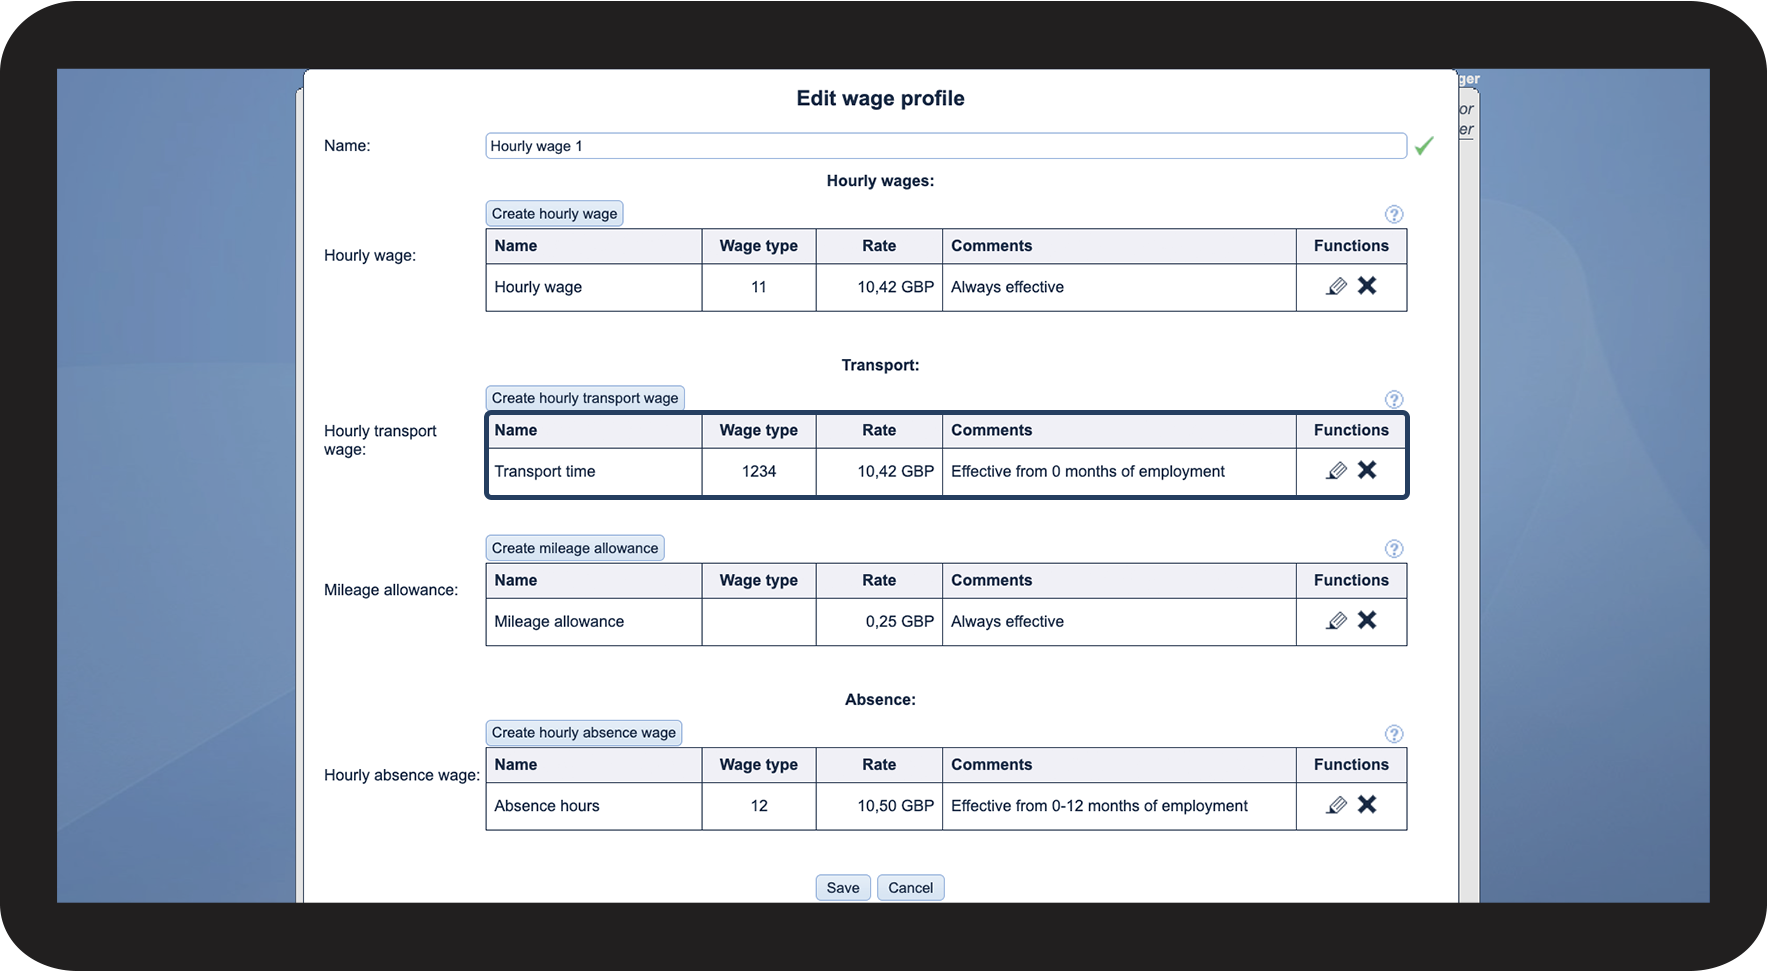Image resolution: width=1767 pixels, height=971 pixels.
Task: Delete the Transport time row
Action: click(1367, 470)
